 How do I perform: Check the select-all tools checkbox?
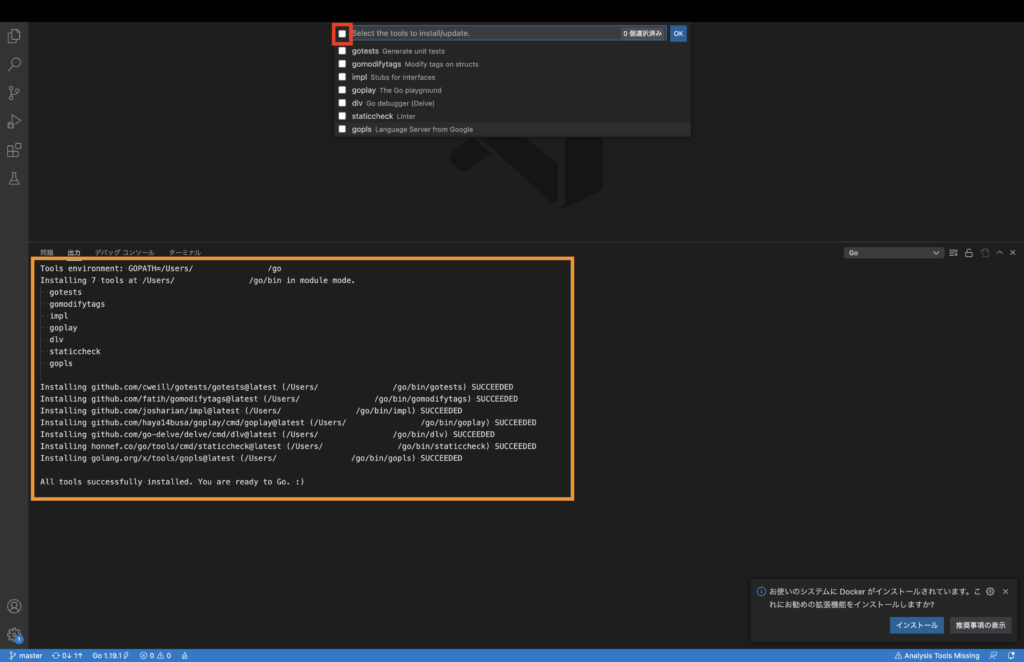point(342,34)
